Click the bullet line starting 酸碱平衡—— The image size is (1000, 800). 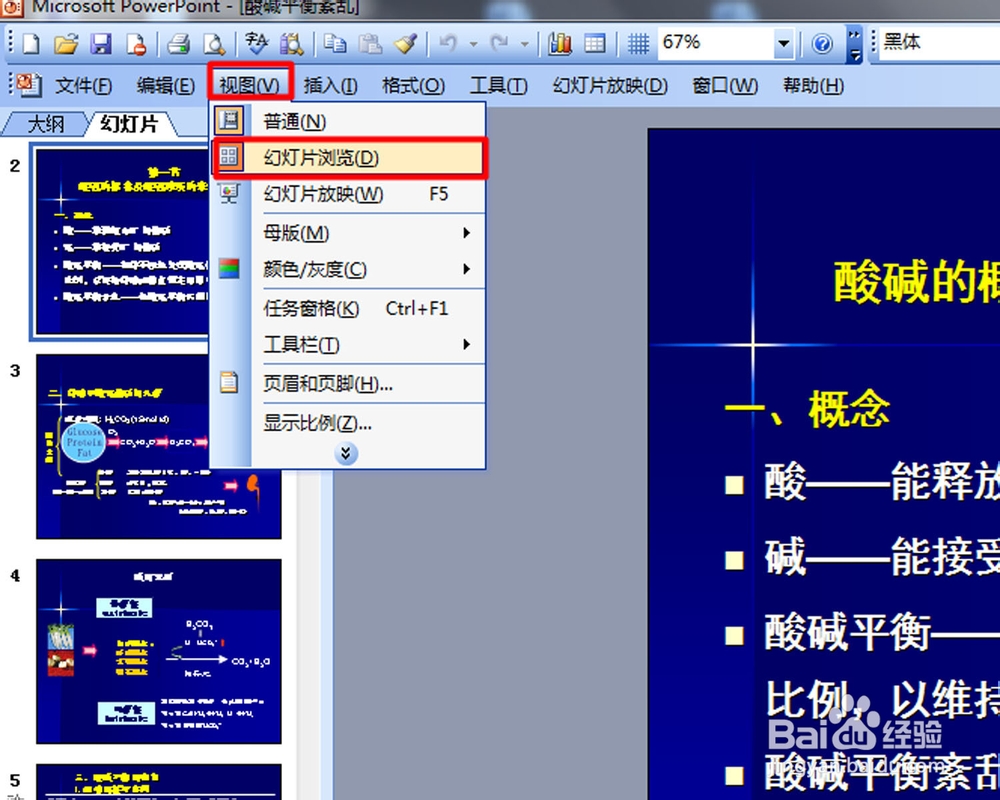point(881,632)
